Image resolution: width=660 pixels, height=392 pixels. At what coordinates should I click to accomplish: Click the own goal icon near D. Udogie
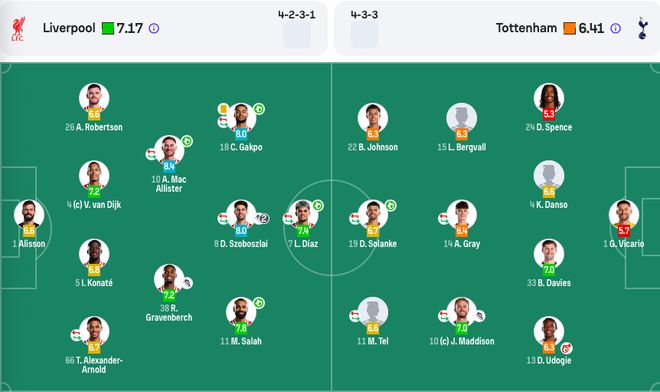point(567,348)
